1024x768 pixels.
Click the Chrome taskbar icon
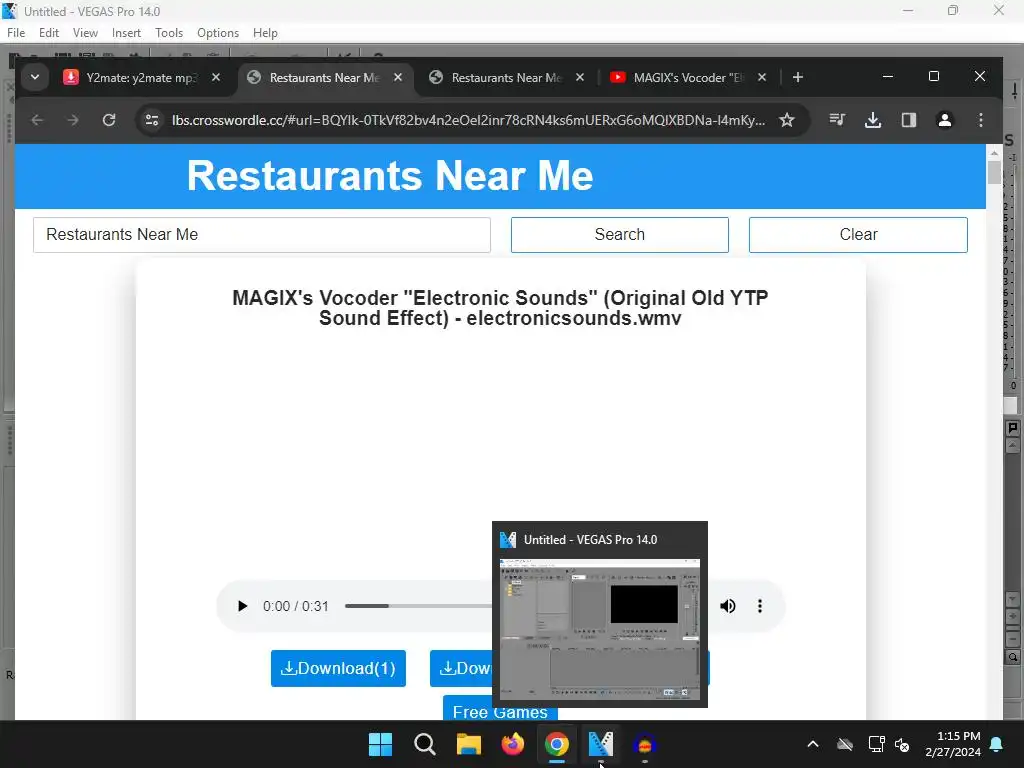[x=556, y=744]
